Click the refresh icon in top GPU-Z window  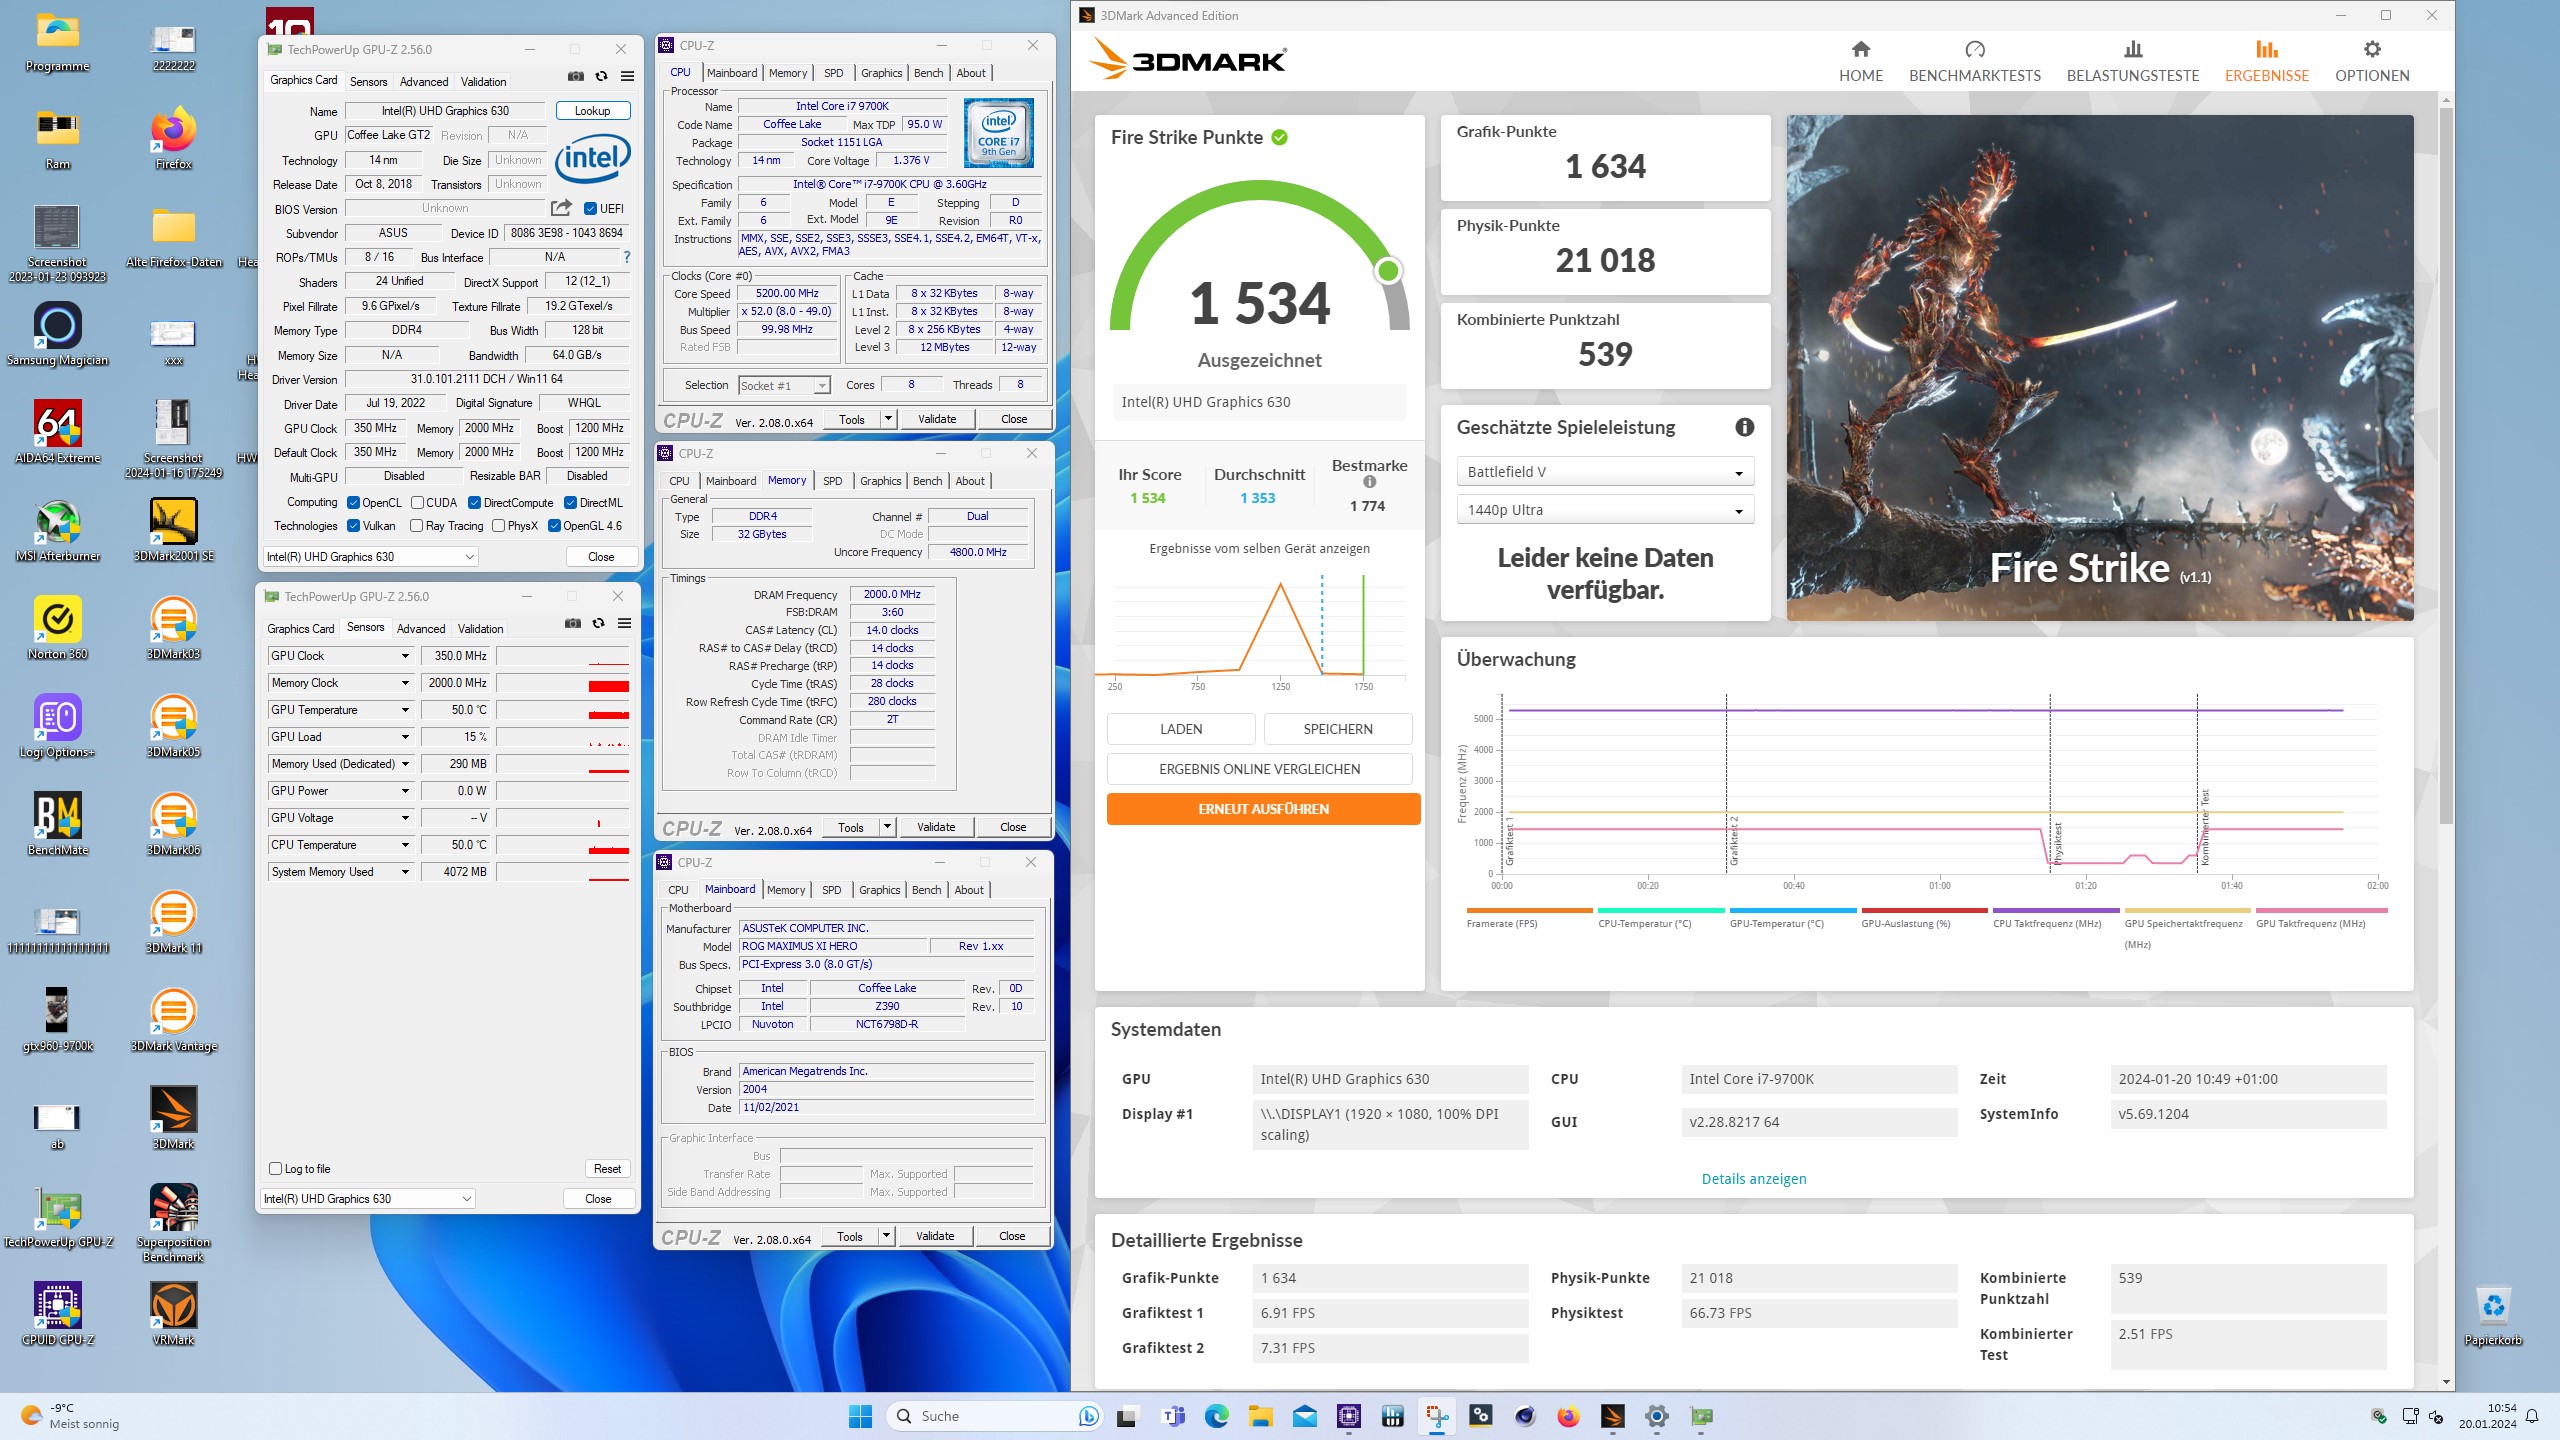click(601, 76)
